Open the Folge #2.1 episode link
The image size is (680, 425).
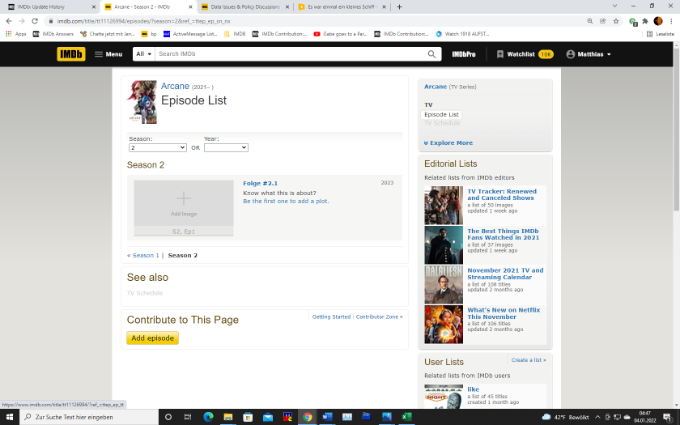[x=259, y=184]
